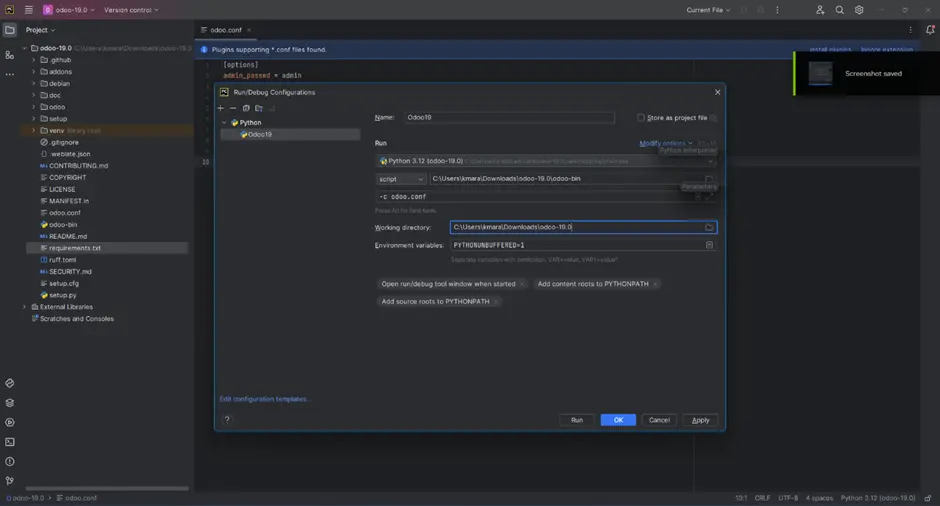Open dialog help question mark
Image resolution: width=940 pixels, height=506 pixels.
tap(227, 420)
